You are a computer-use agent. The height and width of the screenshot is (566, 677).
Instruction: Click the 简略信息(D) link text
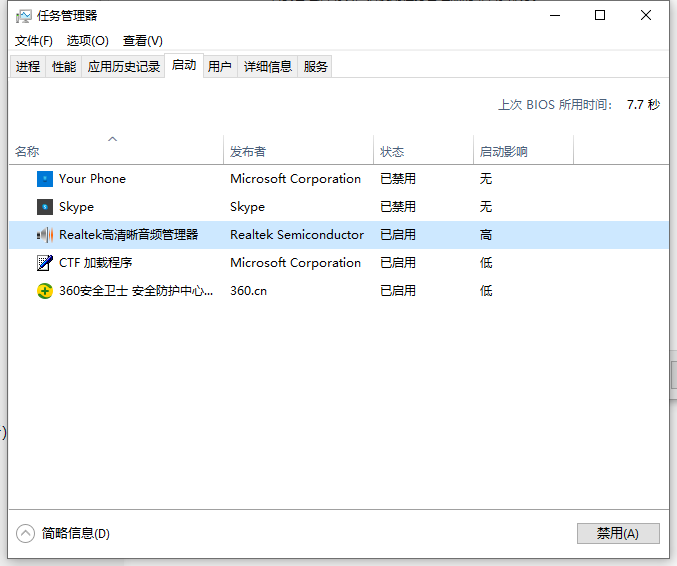[x=76, y=534]
